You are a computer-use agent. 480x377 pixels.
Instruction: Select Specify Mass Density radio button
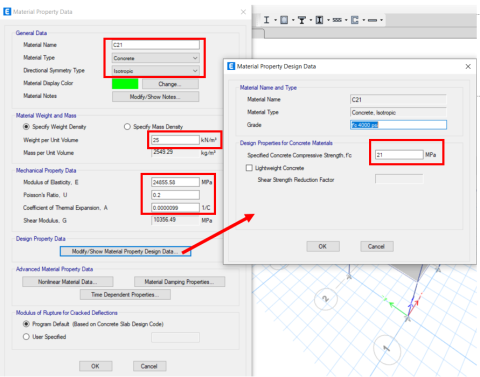click(127, 127)
